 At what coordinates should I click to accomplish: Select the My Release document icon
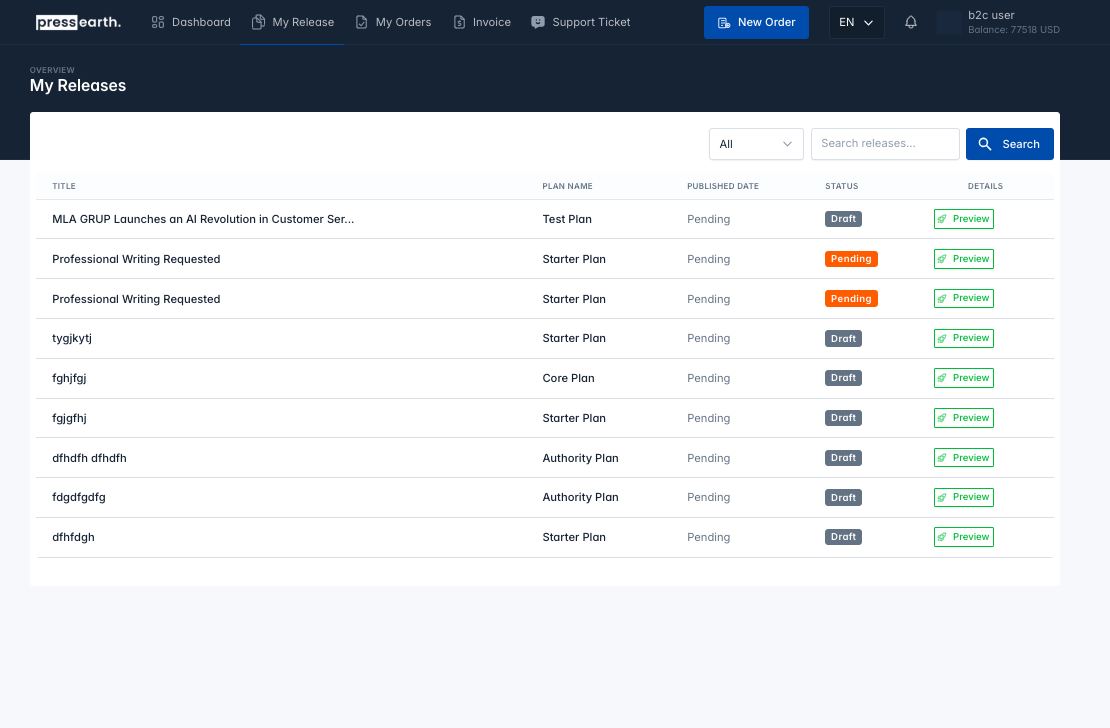[x=258, y=22]
